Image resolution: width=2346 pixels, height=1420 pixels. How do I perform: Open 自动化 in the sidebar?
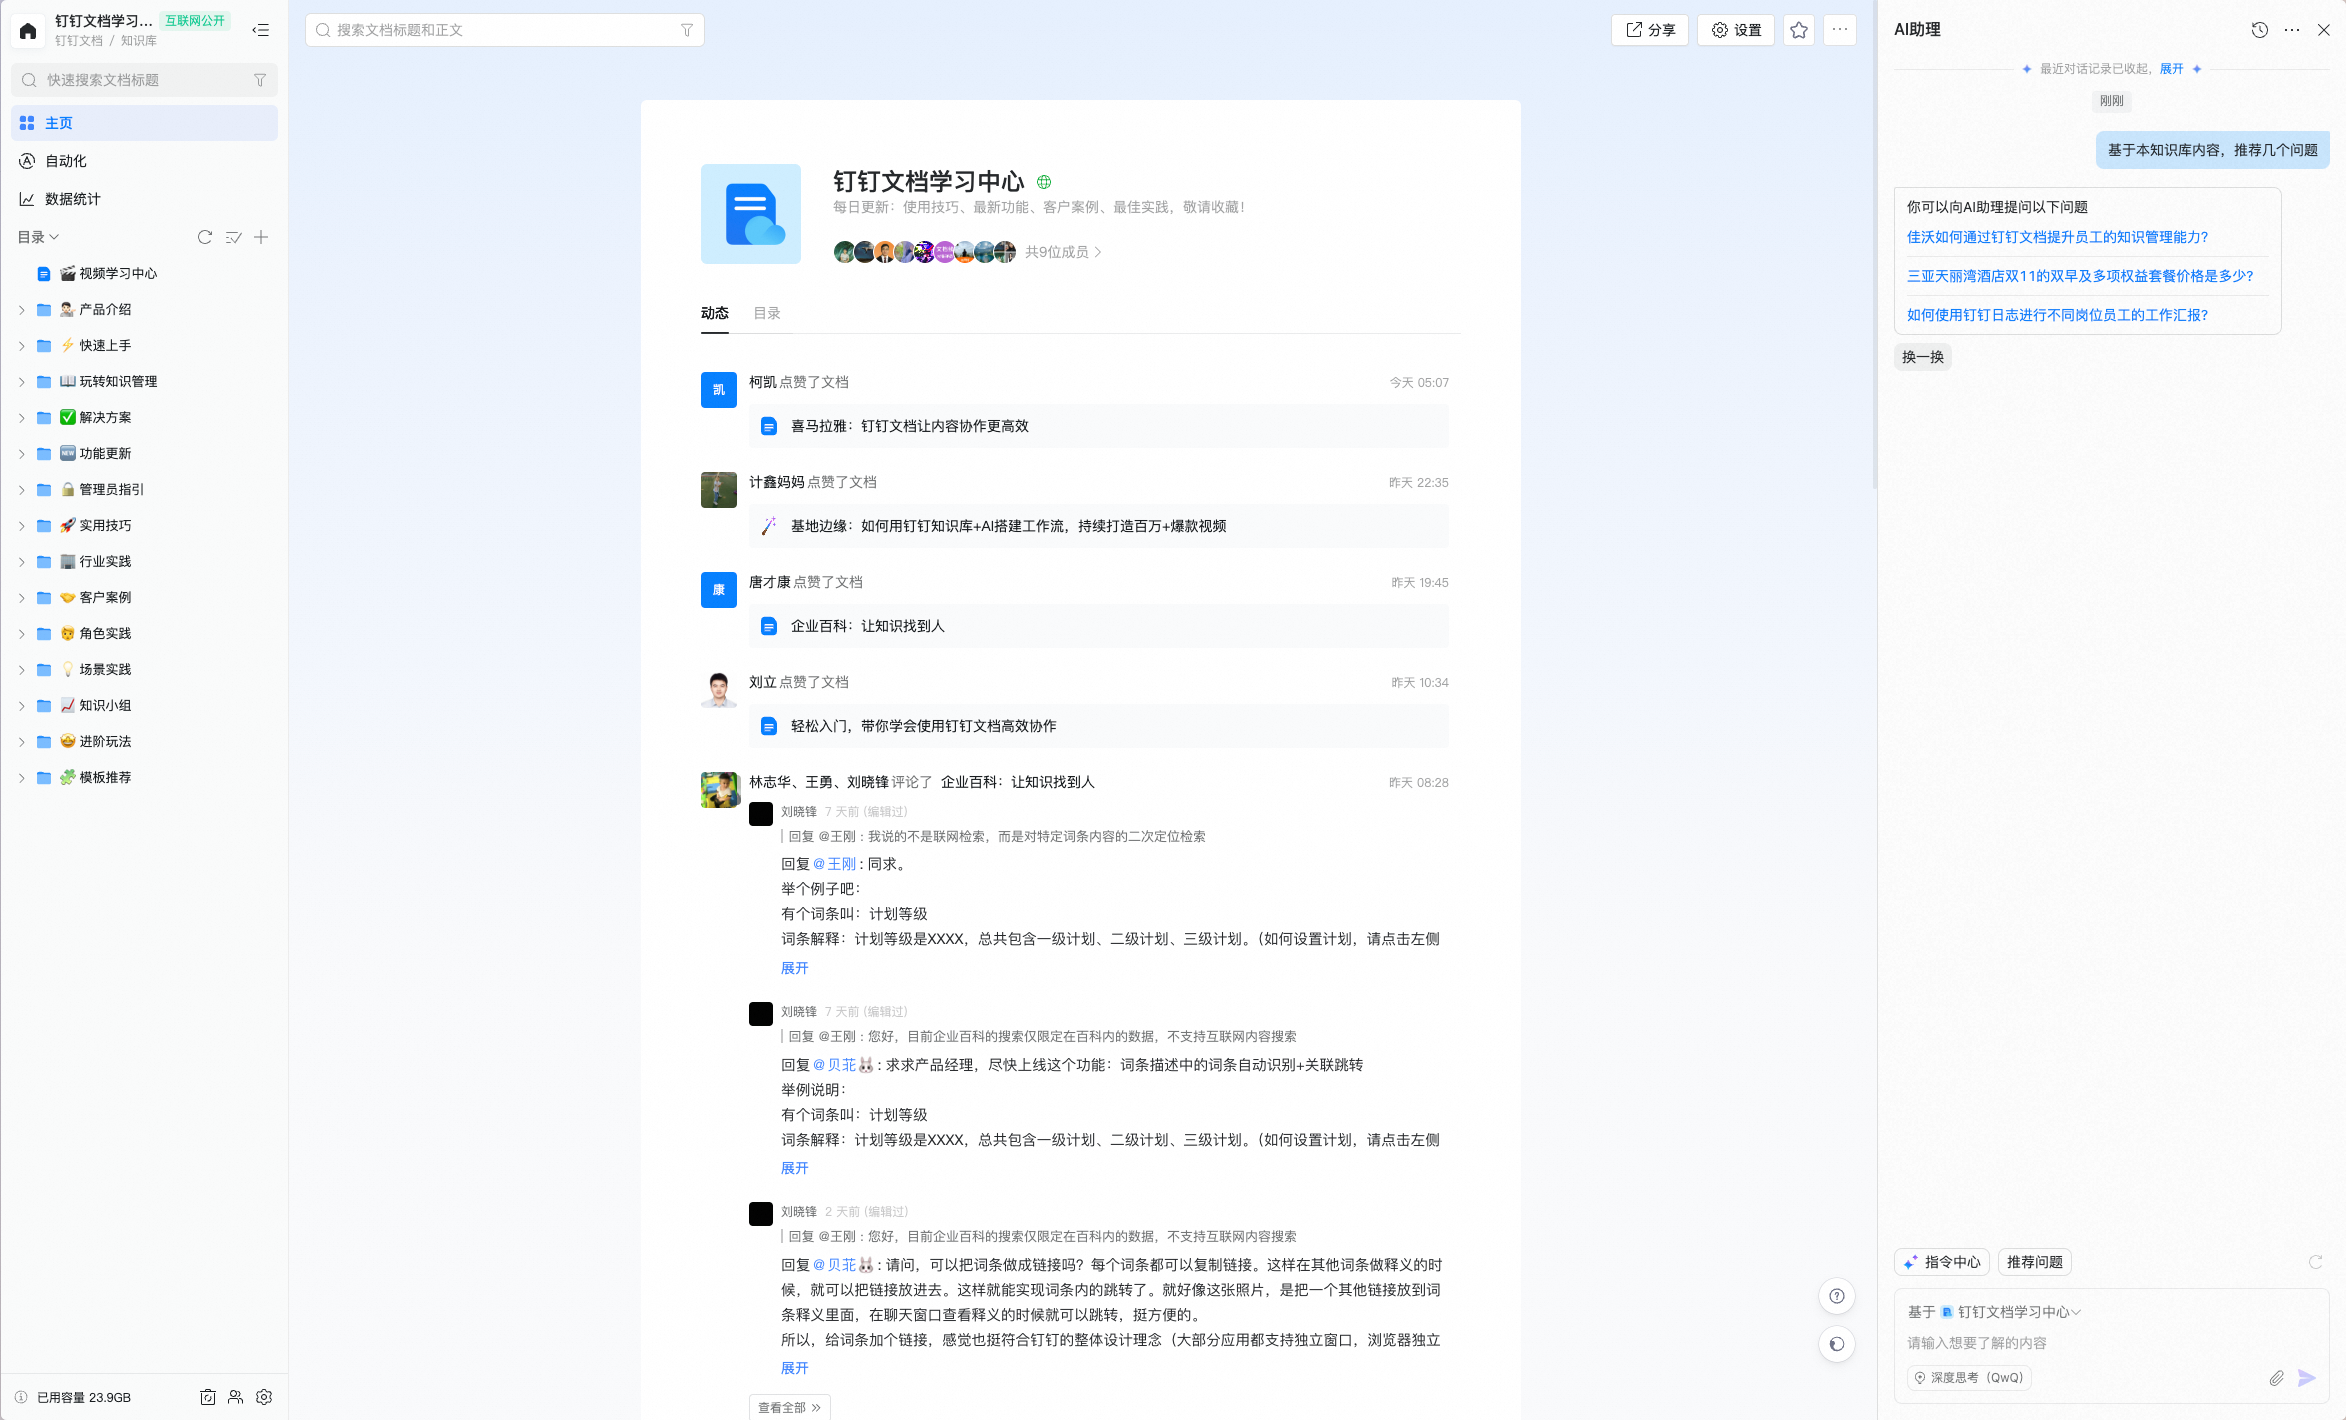pos(145,161)
